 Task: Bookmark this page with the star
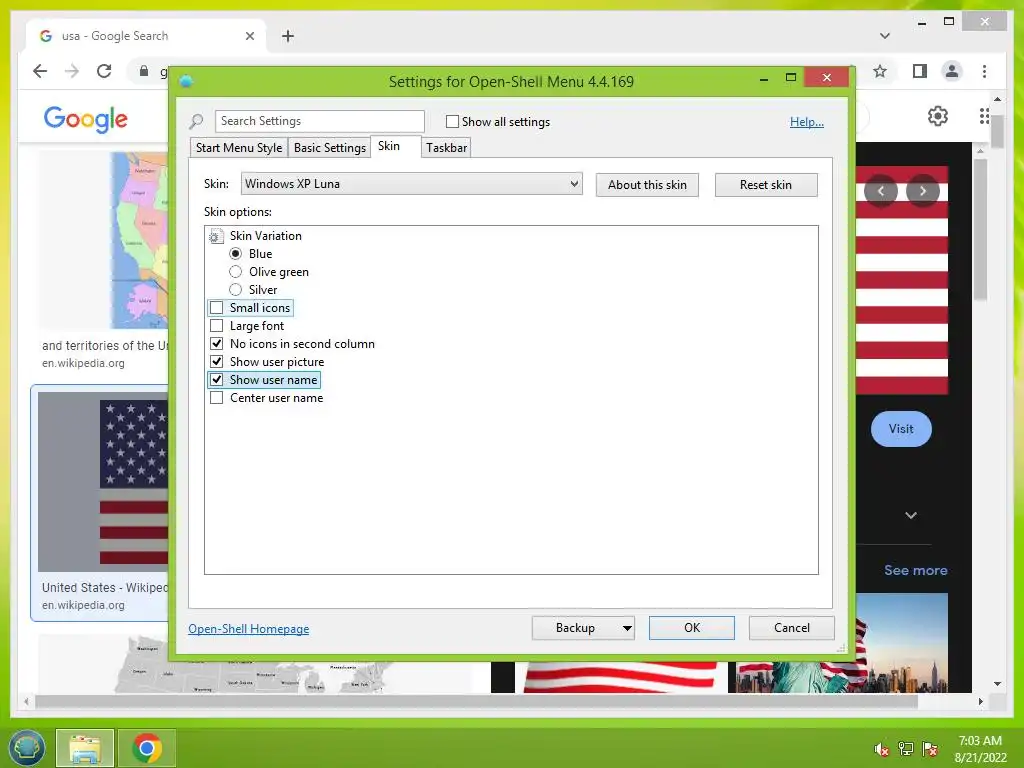(x=880, y=71)
